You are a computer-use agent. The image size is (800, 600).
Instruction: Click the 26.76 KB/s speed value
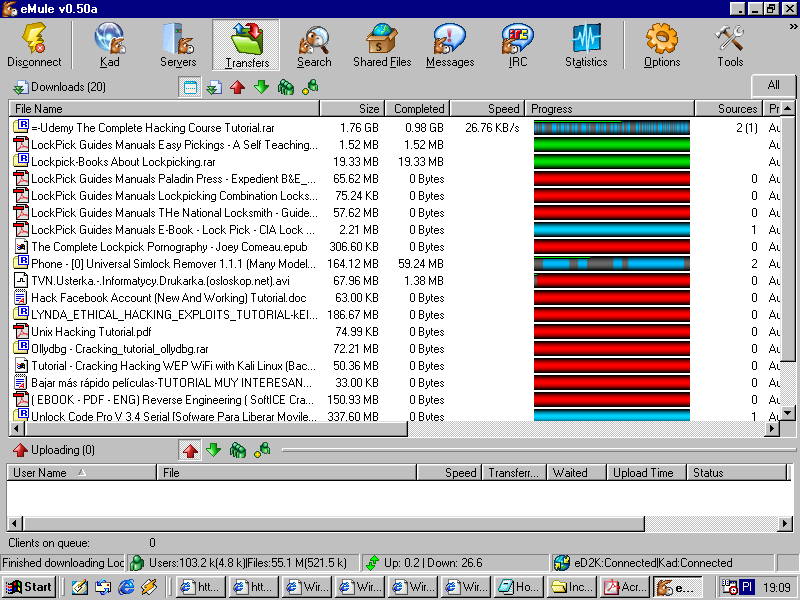point(492,128)
